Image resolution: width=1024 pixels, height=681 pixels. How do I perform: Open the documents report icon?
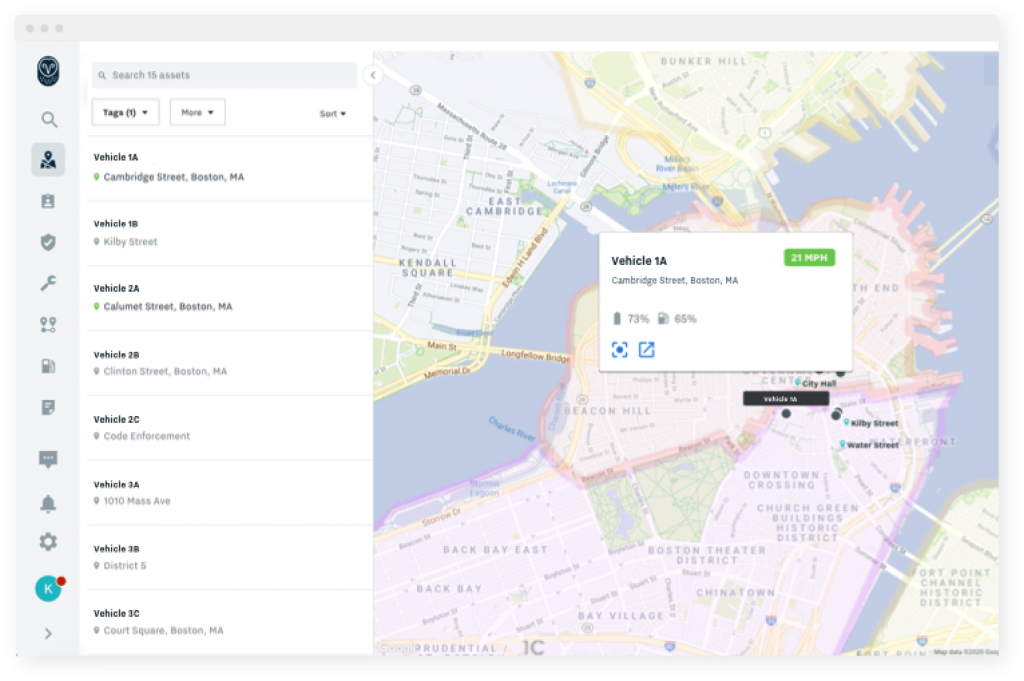tap(48, 407)
